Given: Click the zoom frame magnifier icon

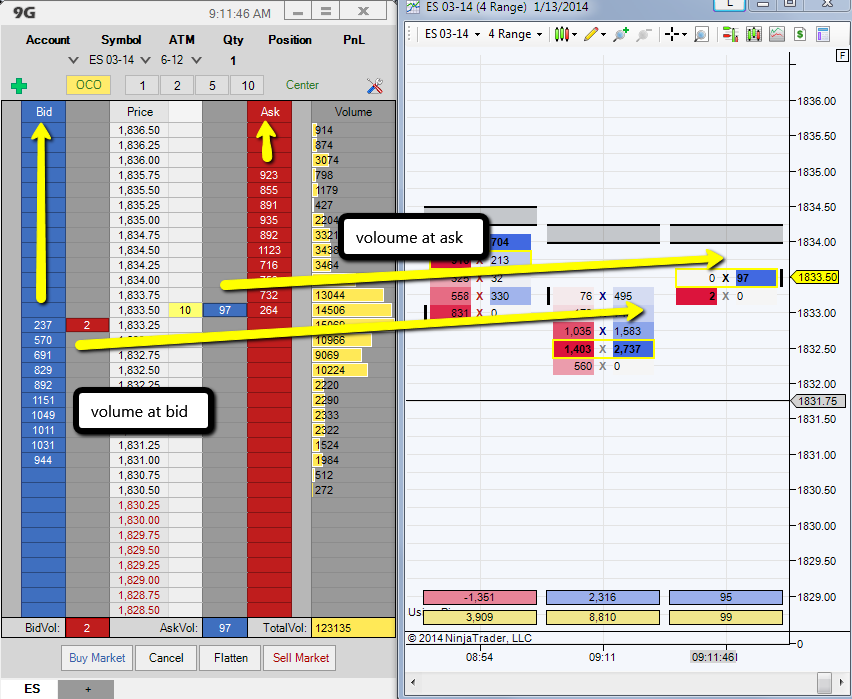Looking at the screenshot, I should pos(701,35).
